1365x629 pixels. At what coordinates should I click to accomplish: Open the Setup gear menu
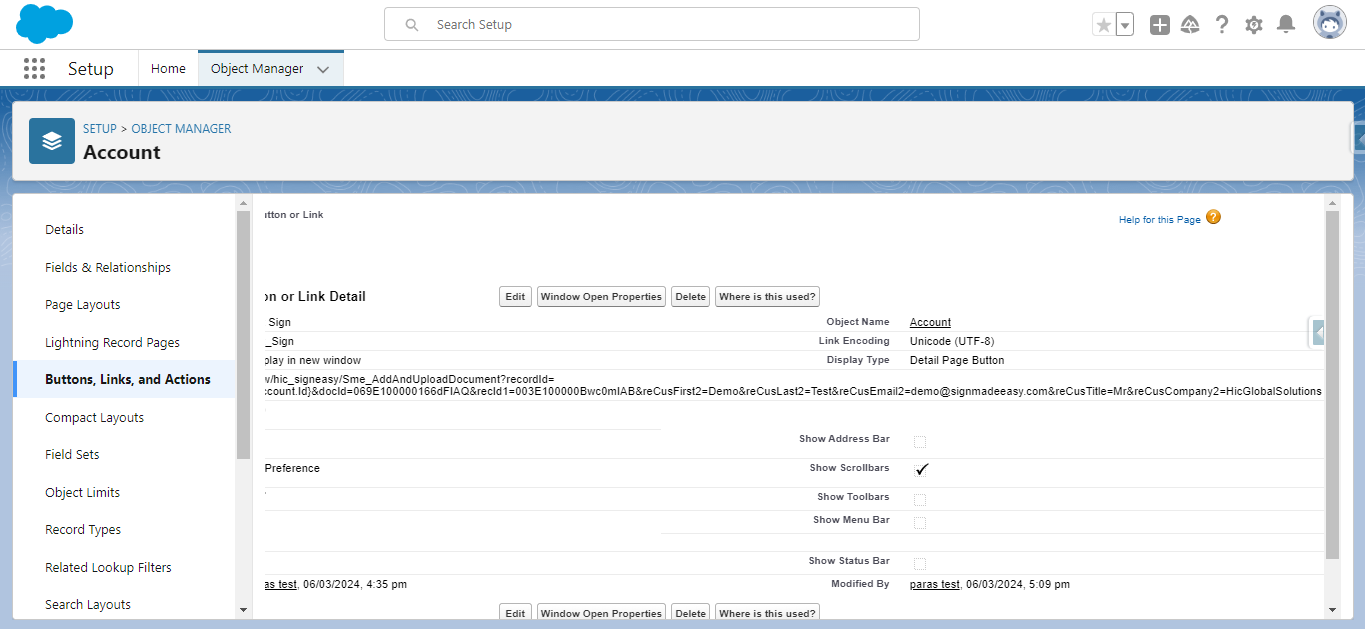[1254, 25]
